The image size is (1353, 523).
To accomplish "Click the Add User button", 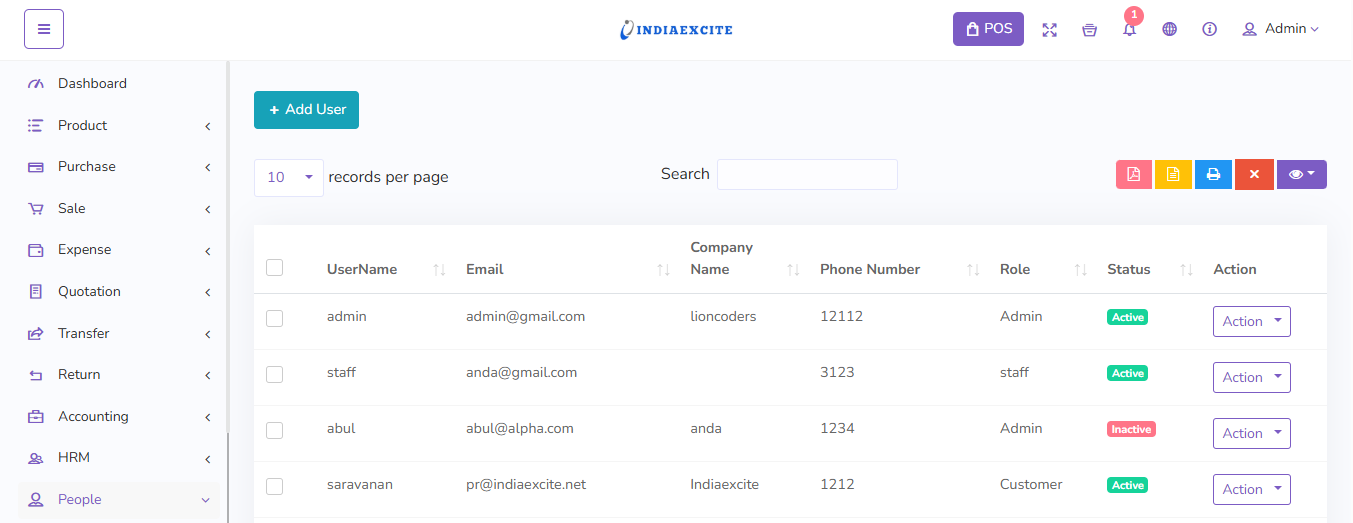I will [x=306, y=110].
